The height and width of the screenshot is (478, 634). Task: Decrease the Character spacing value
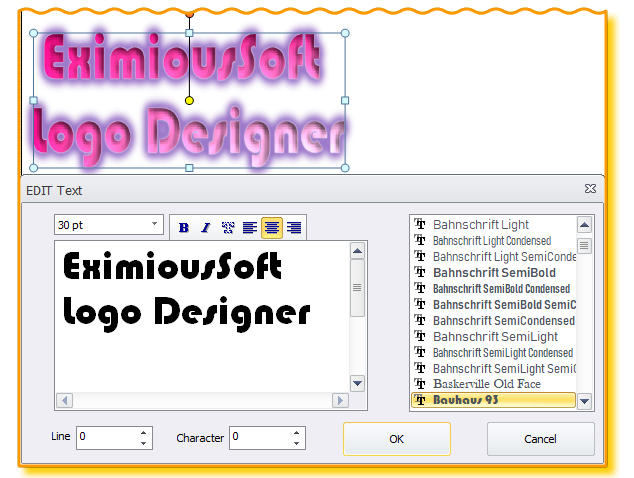pos(296,443)
